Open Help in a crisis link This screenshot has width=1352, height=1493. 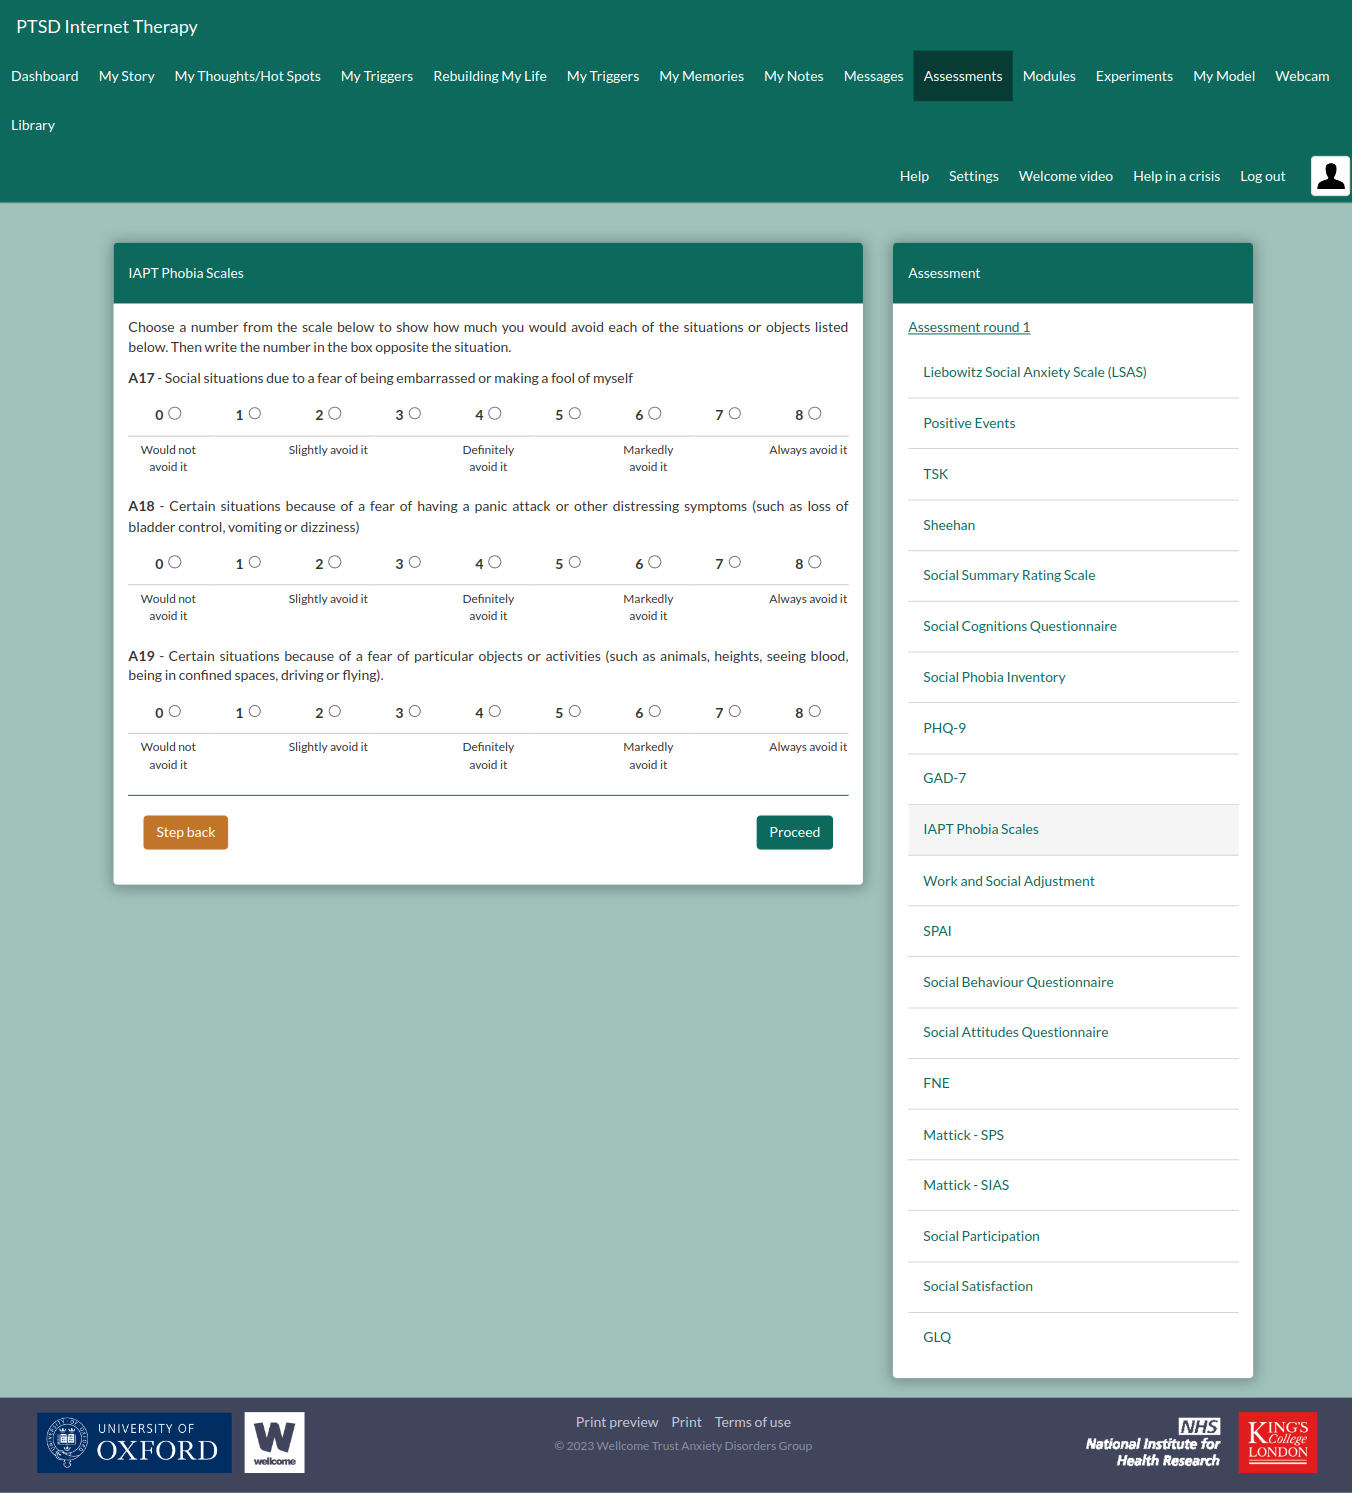(1176, 176)
